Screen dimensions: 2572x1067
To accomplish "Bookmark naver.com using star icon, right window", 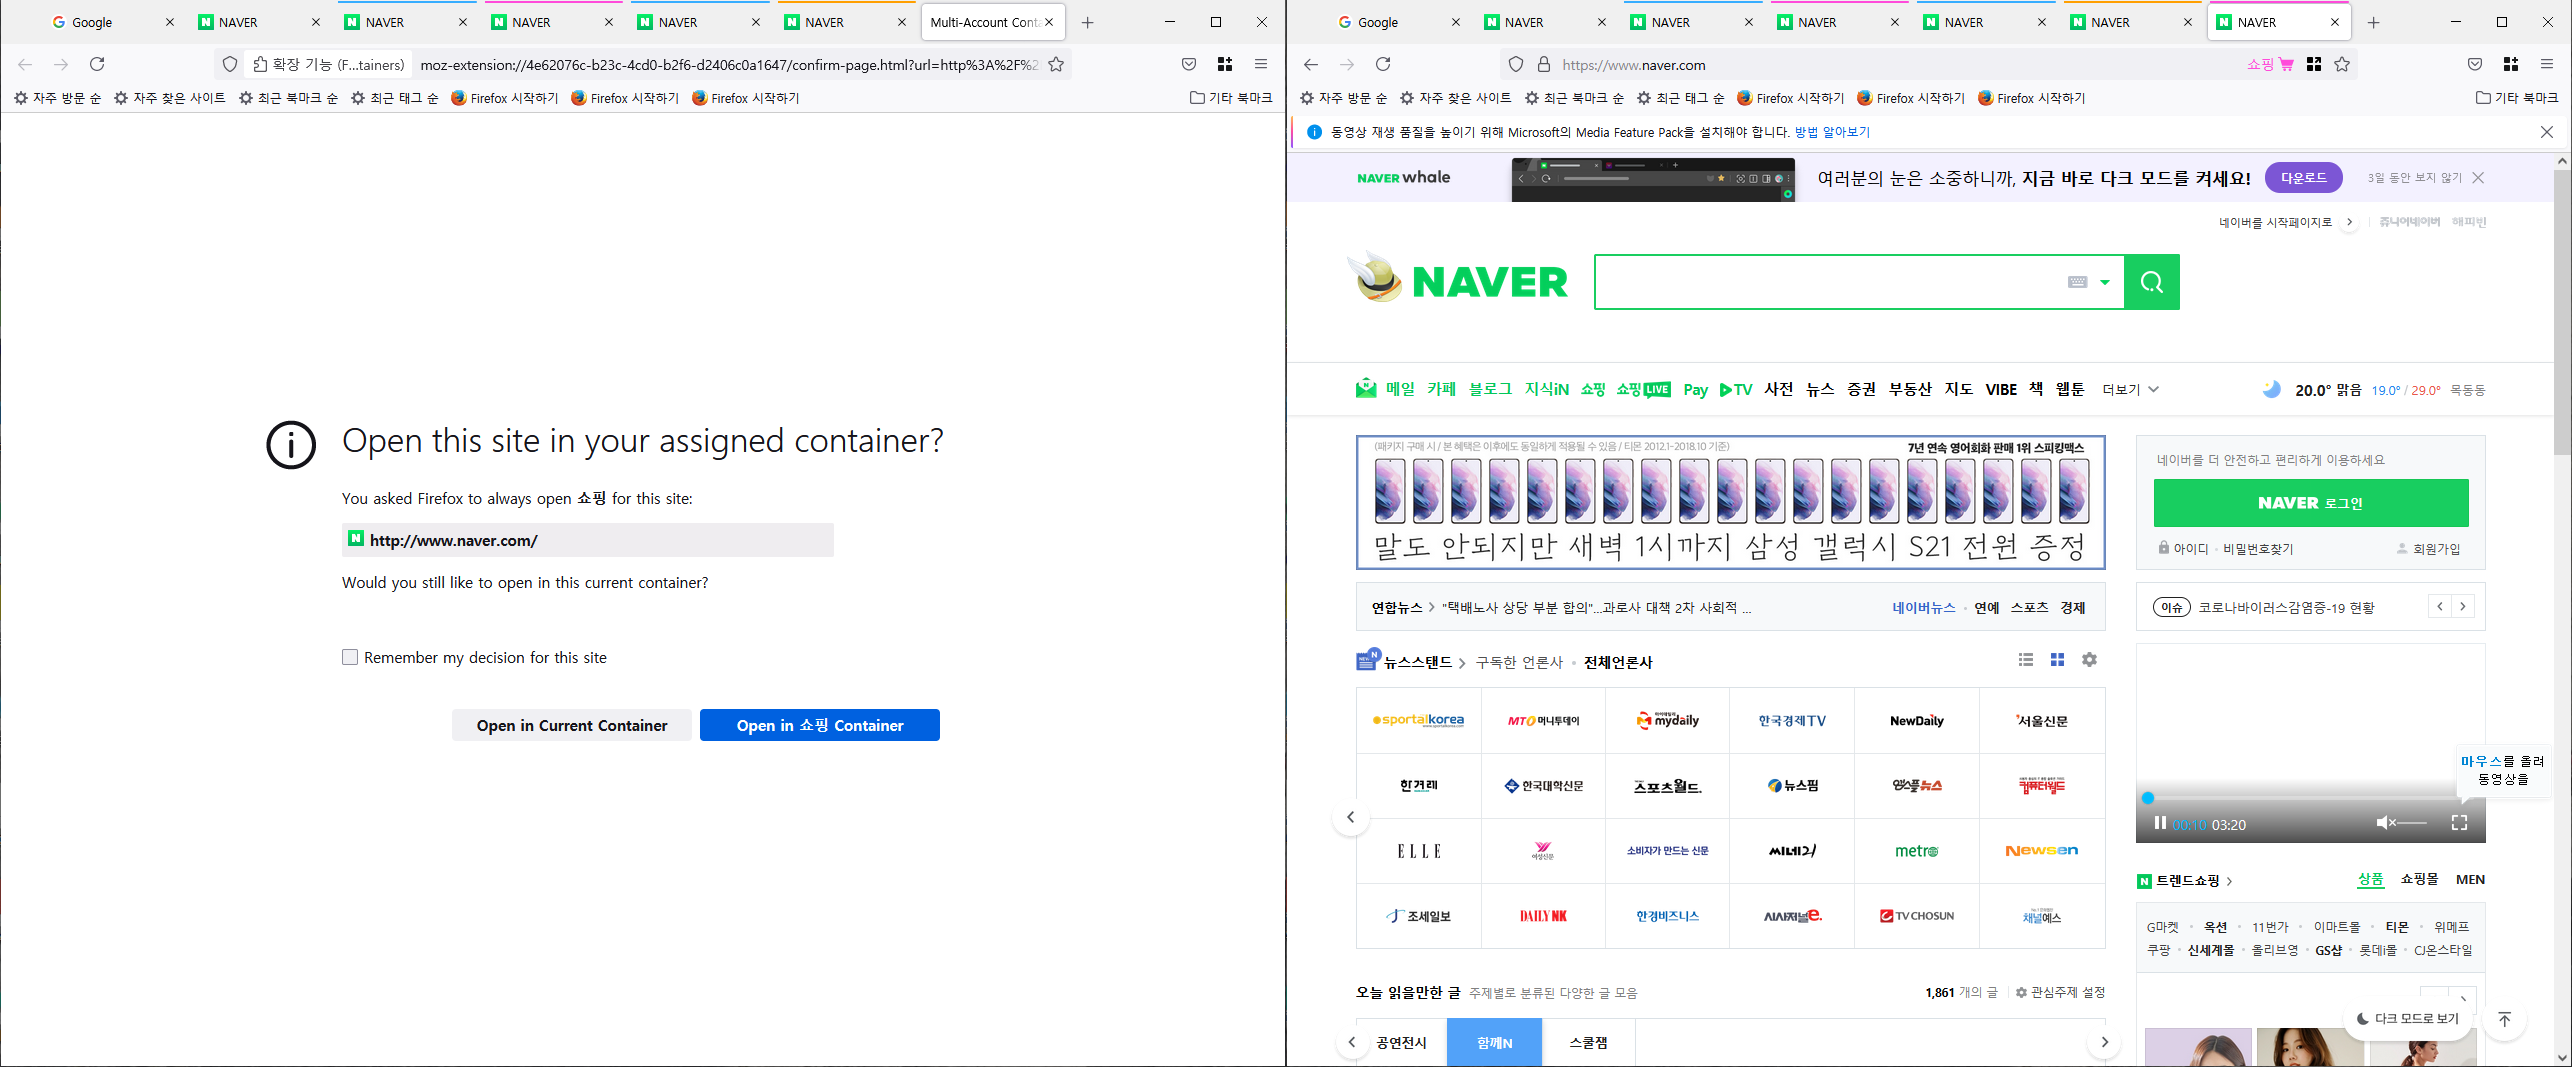I will point(2342,64).
